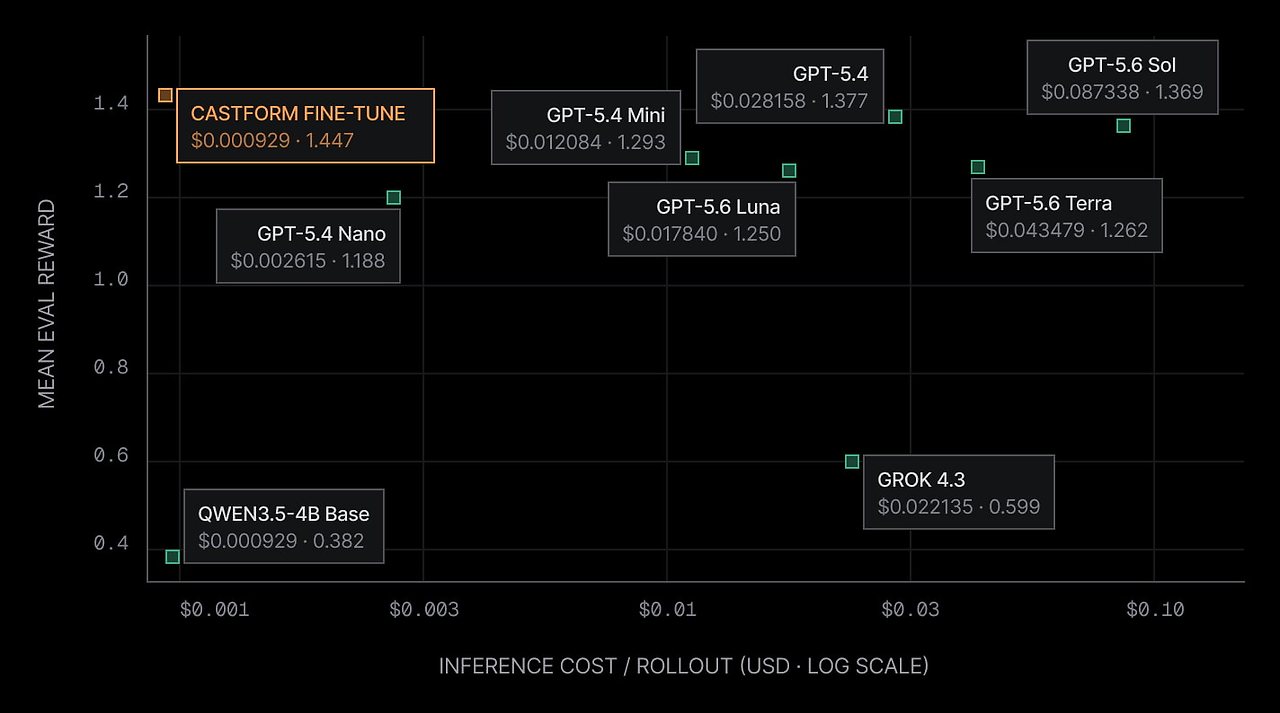This screenshot has width=1280, height=713.
Task: Click the orange Castform Fine-Tune data point
Action: tap(166, 95)
